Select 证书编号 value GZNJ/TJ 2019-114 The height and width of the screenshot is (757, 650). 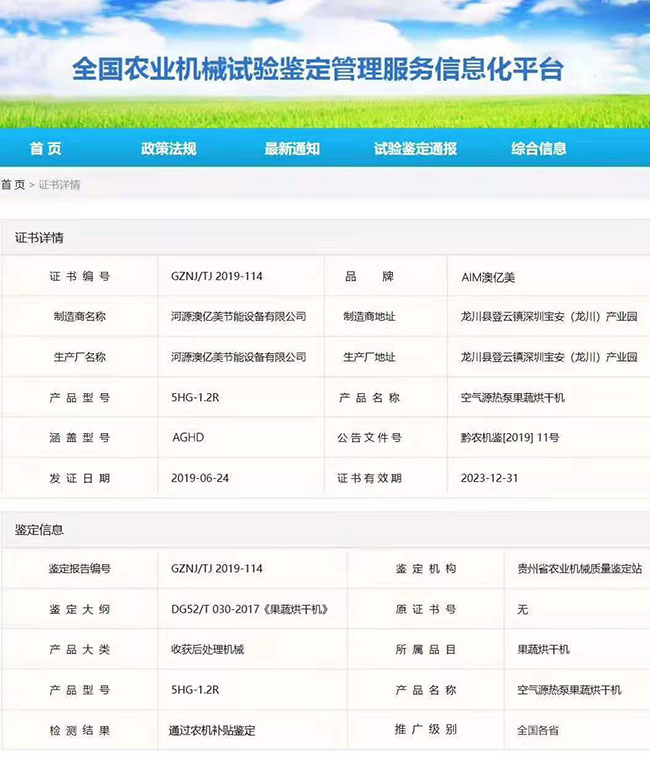[217, 276]
